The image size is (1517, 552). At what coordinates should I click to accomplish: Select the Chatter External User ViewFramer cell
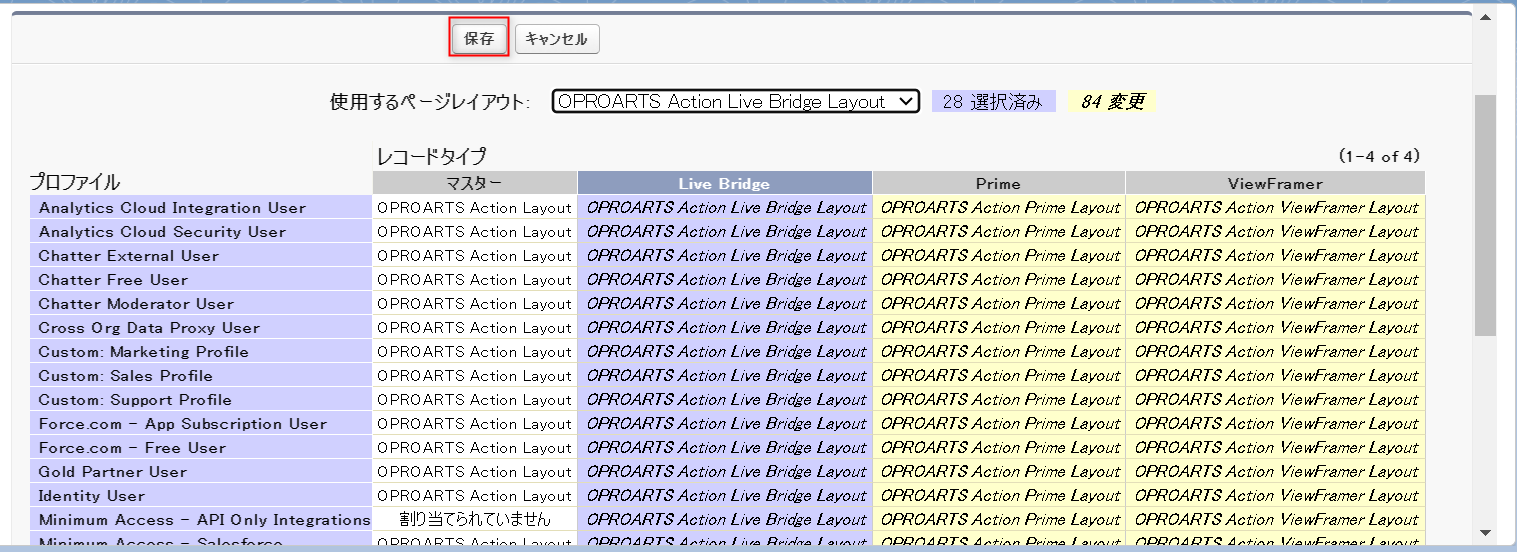1275,256
